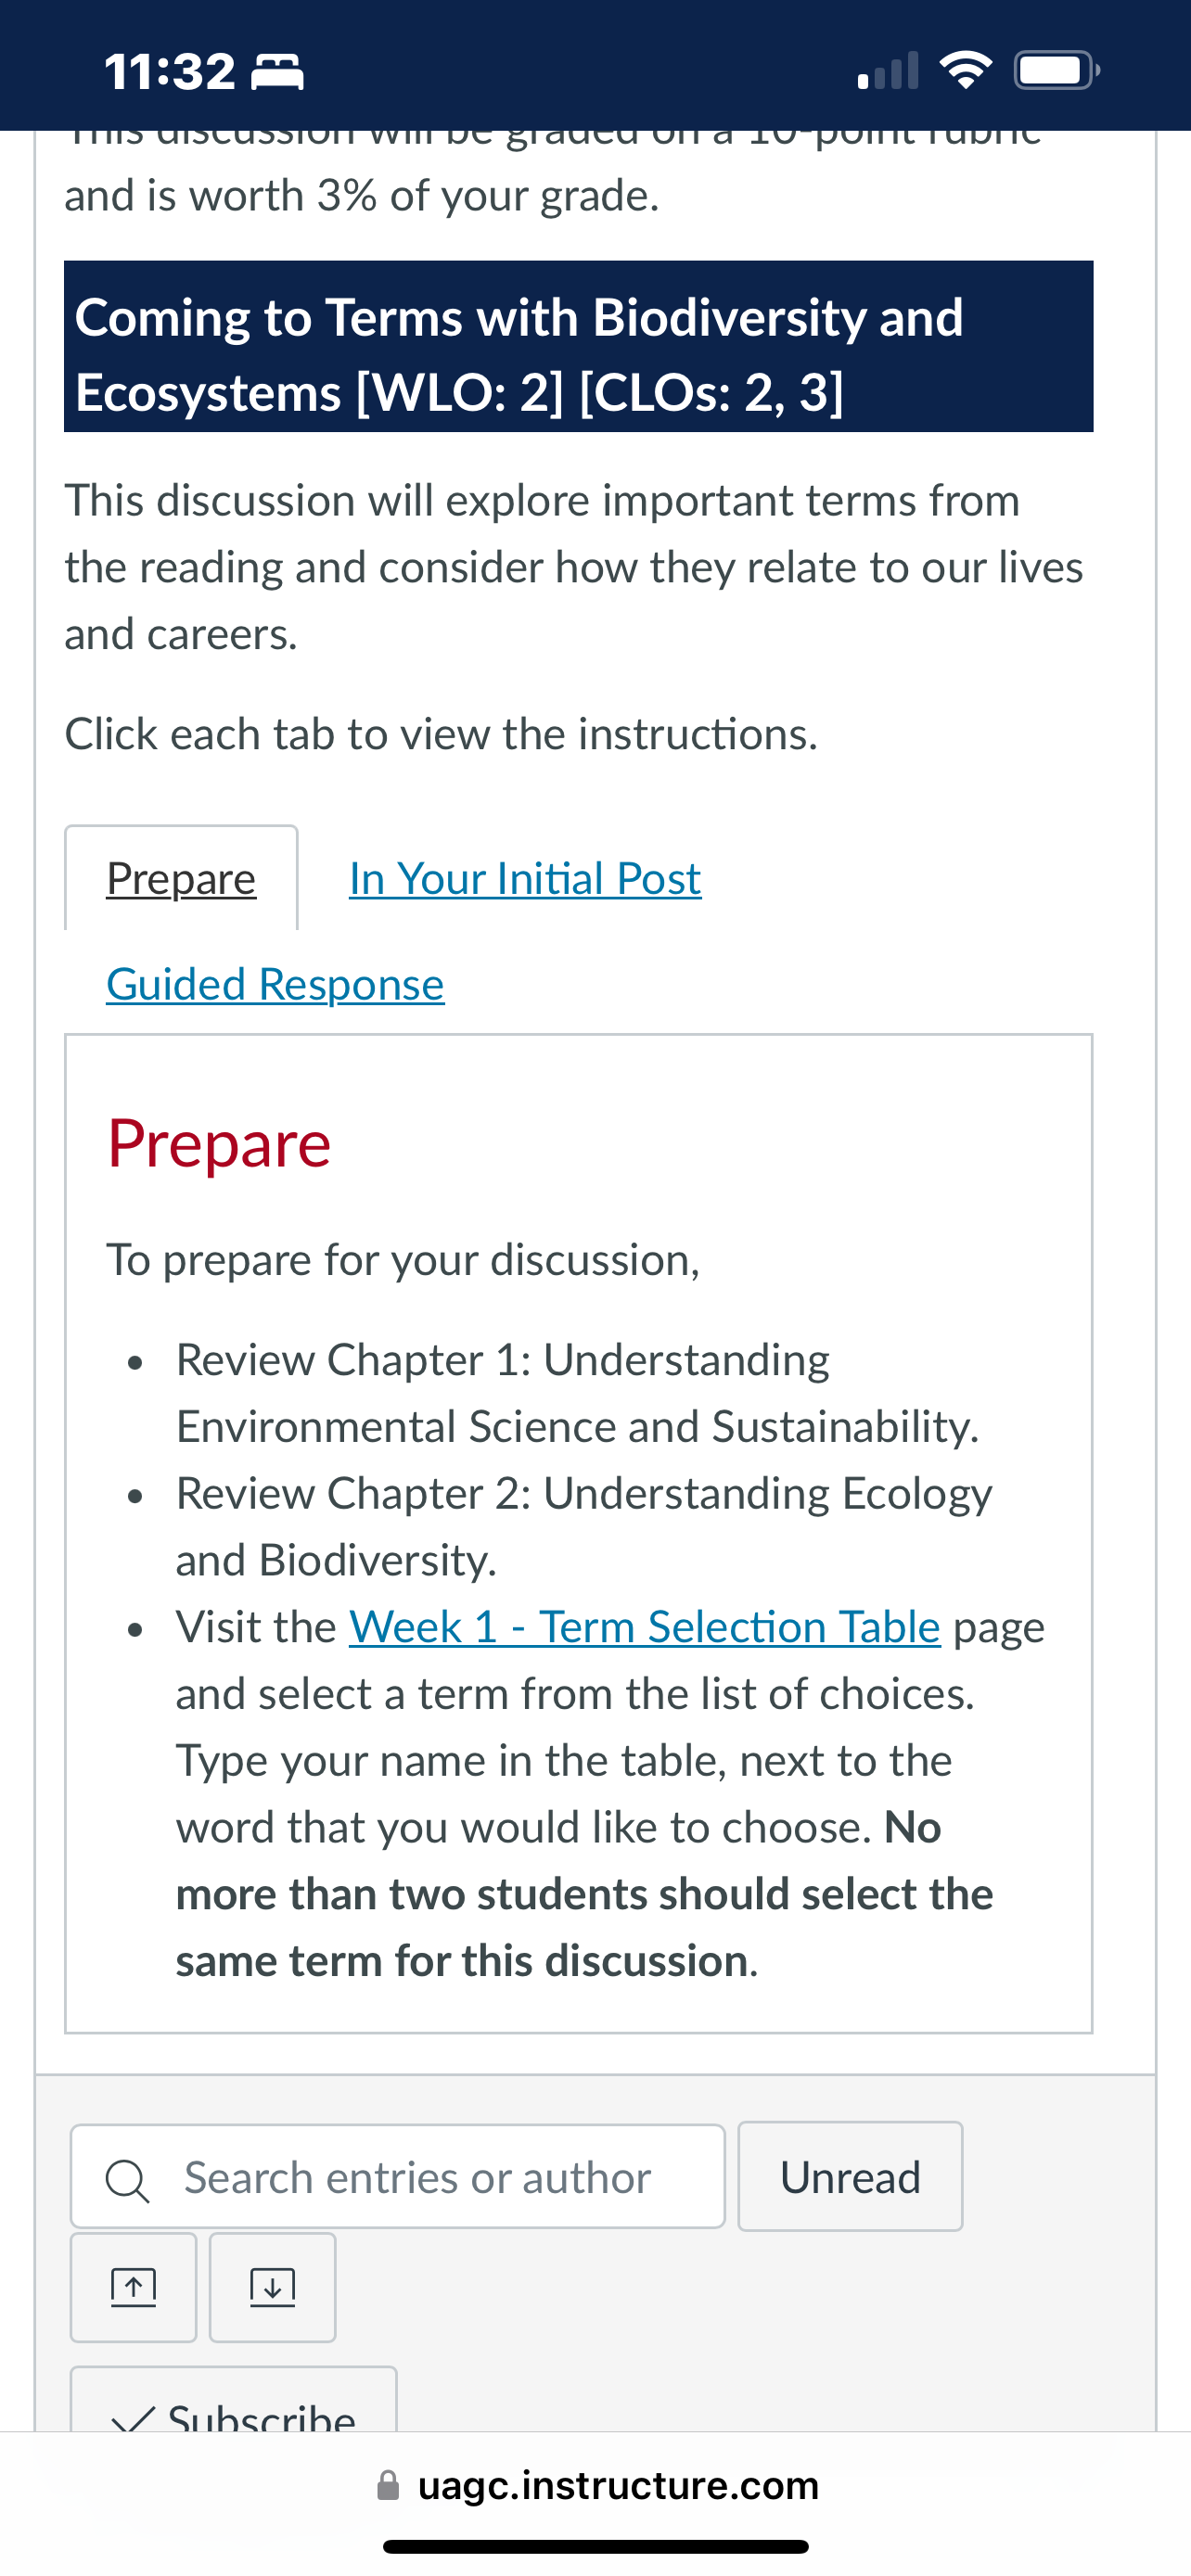Tap the lock icon beside the URL
This screenshot has height=2576, width=1191.
tap(388, 2485)
